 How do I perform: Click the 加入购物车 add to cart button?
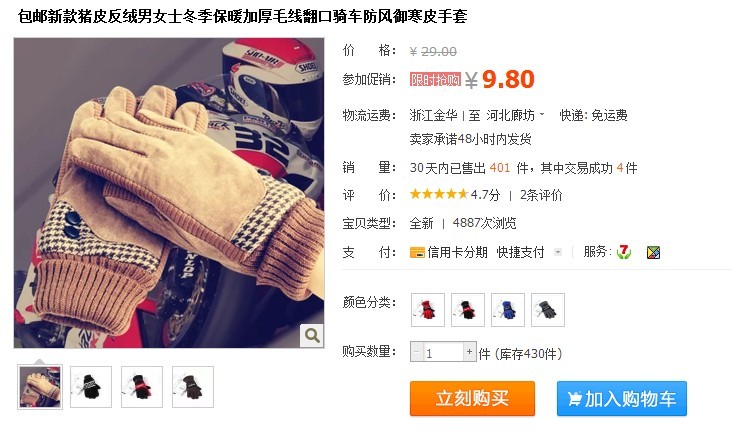coord(622,398)
